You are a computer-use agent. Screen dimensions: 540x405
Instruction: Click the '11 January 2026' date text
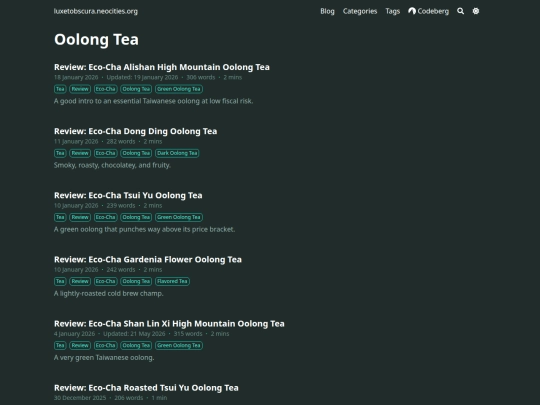coord(76,142)
